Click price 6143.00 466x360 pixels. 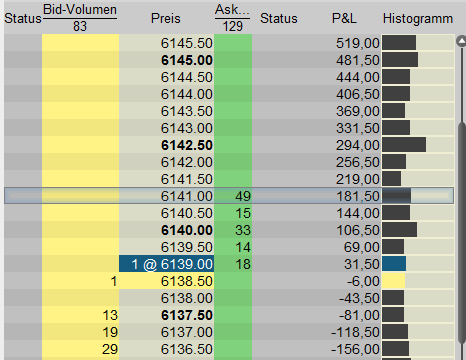186,128
